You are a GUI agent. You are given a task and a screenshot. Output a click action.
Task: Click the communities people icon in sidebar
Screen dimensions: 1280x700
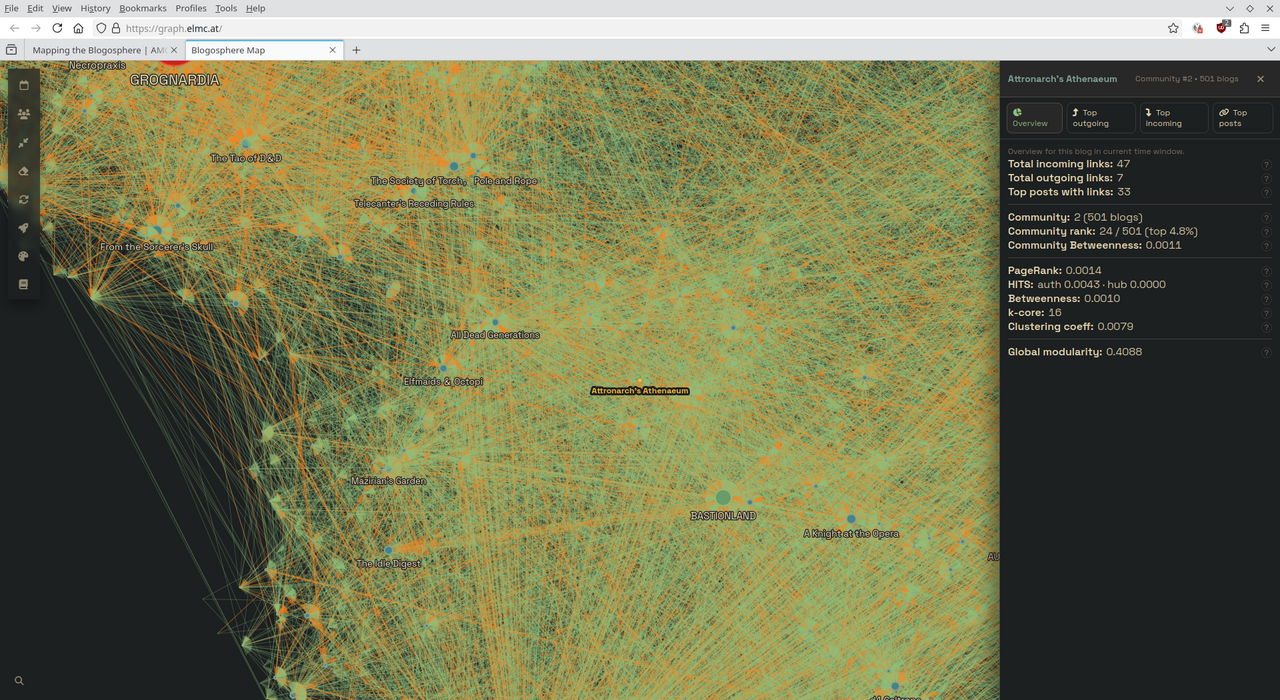(24, 114)
